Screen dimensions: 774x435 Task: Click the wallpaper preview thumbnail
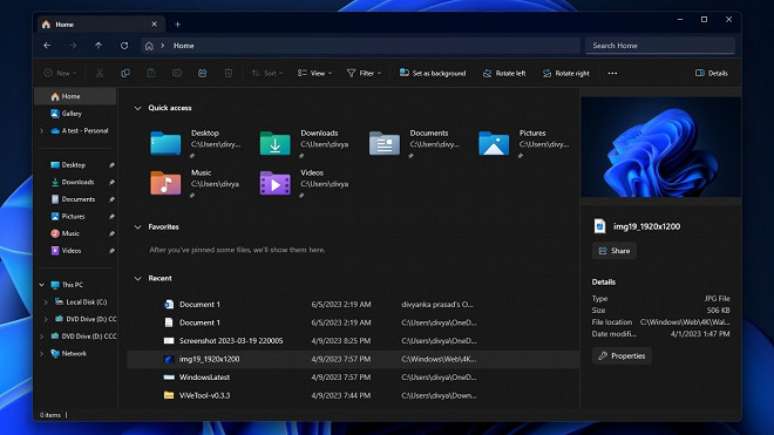(660, 148)
